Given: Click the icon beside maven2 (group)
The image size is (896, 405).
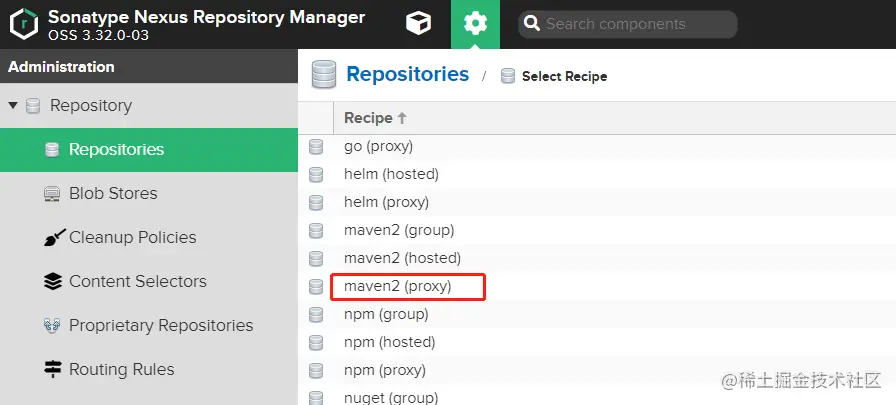Looking at the screenshot, I should pos(316,231).
